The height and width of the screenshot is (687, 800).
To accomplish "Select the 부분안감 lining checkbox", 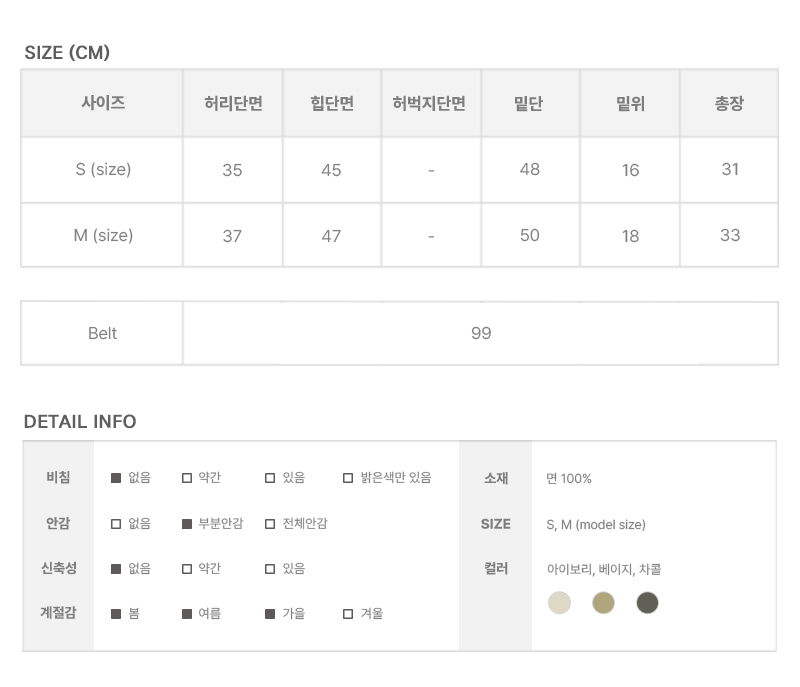I will click(187, 523).
